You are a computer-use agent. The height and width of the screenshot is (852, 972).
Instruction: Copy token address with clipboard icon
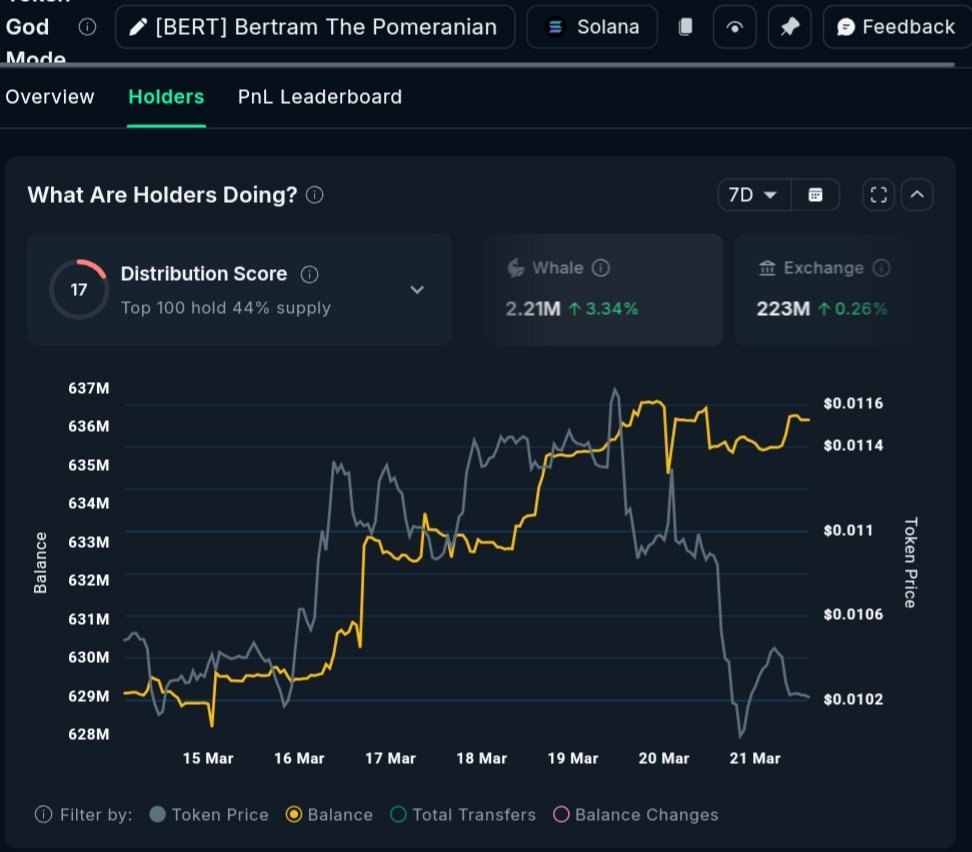pyautogui.click(x=685, y=27)
